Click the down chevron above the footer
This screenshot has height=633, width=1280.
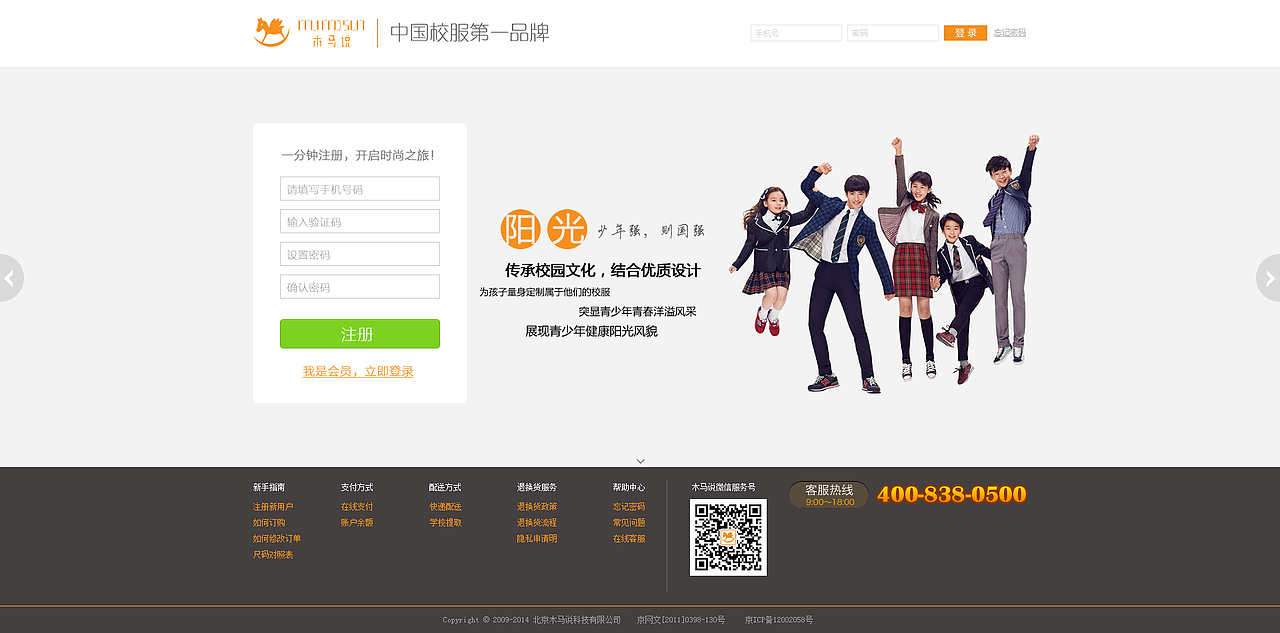[x=640, y=461]
